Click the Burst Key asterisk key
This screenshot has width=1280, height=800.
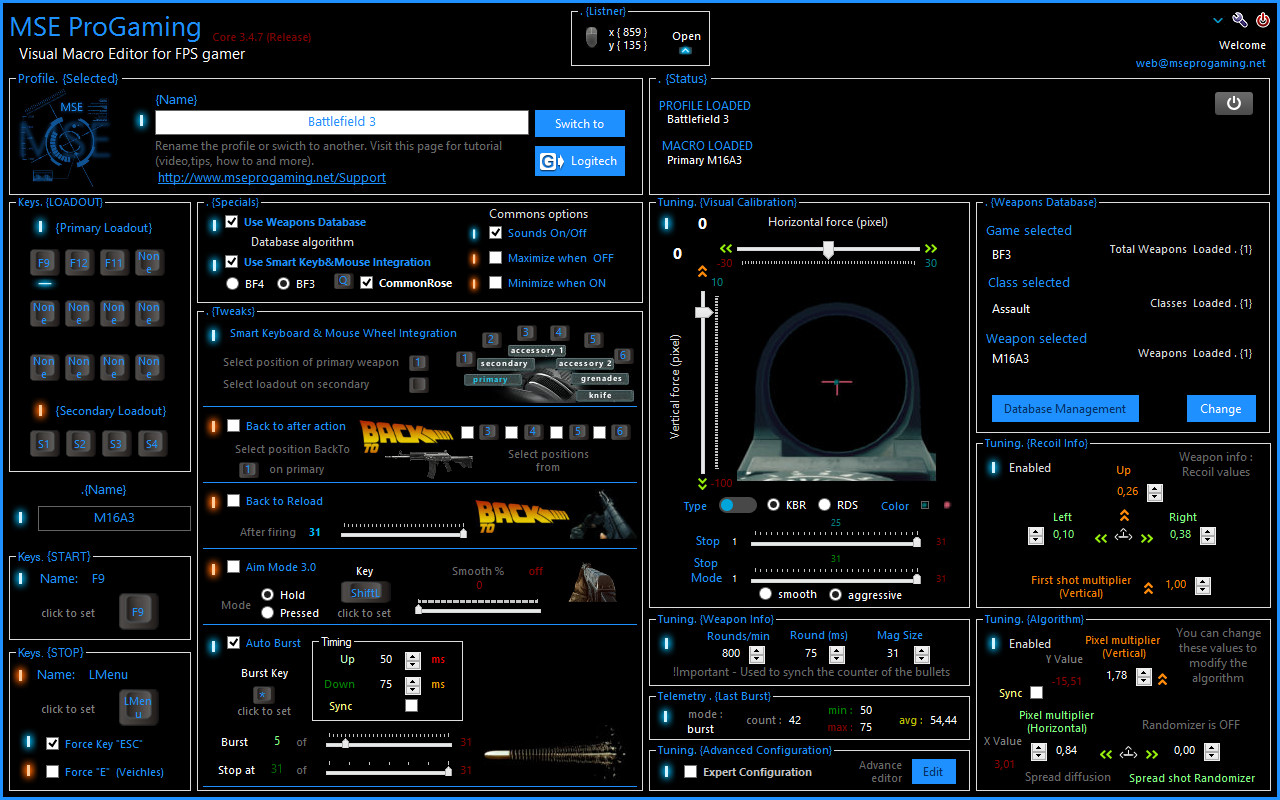point(263,693)
